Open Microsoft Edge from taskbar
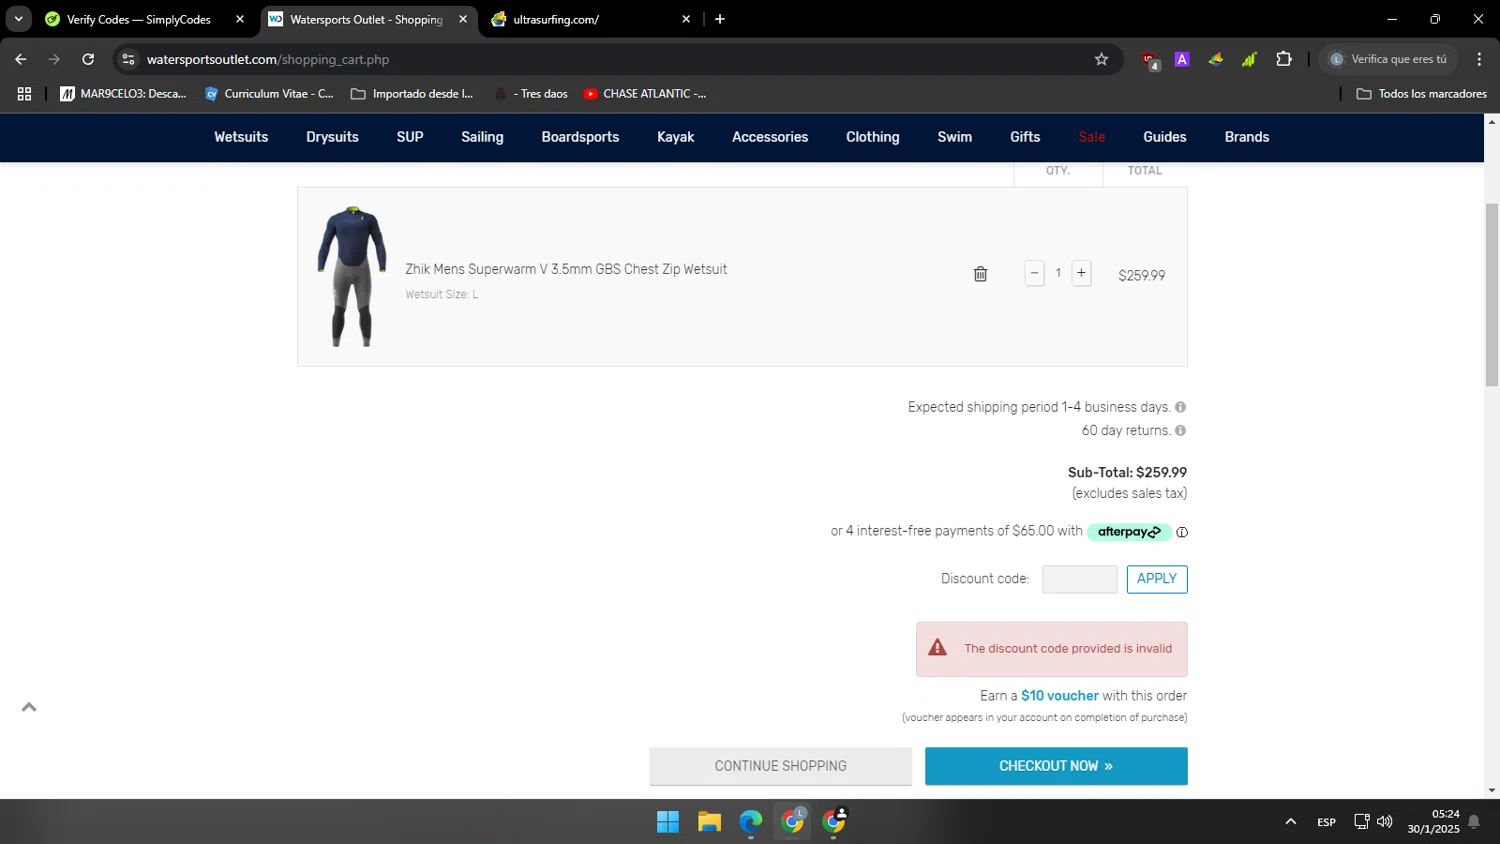Viewport: 1500px width, 844px height. tap(751, 822)
